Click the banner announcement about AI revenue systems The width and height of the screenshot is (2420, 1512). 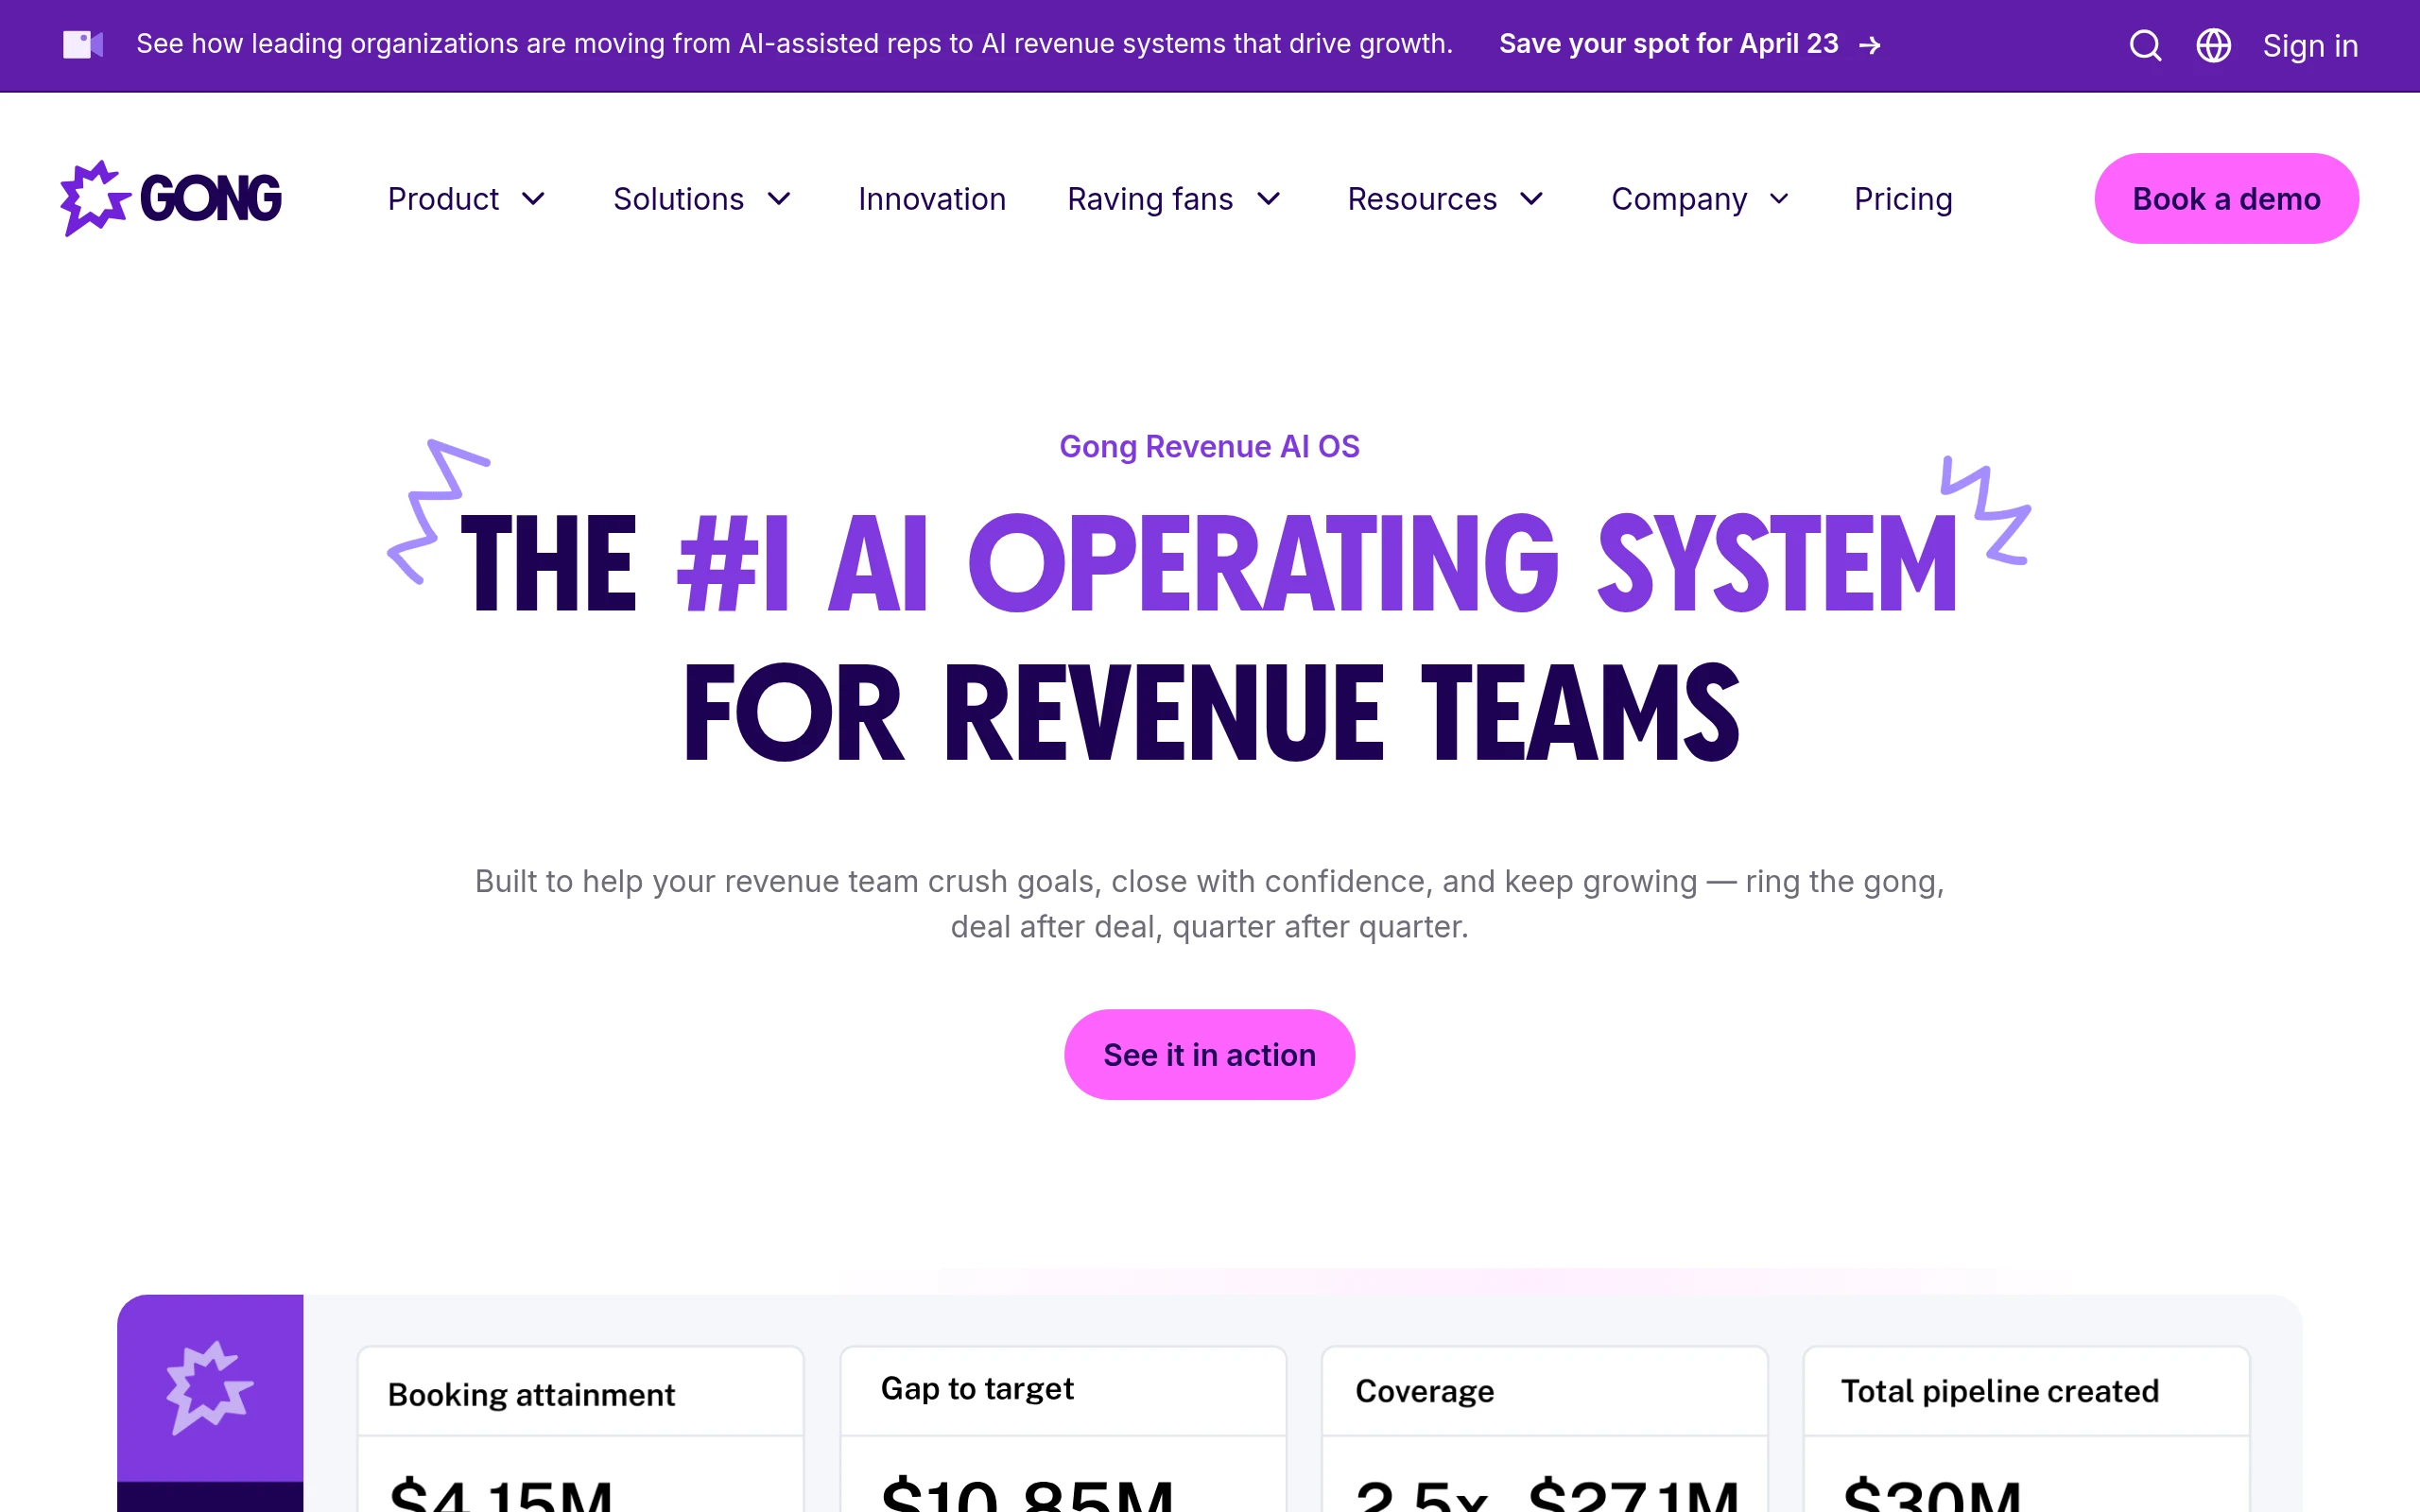tap(794, 44)
